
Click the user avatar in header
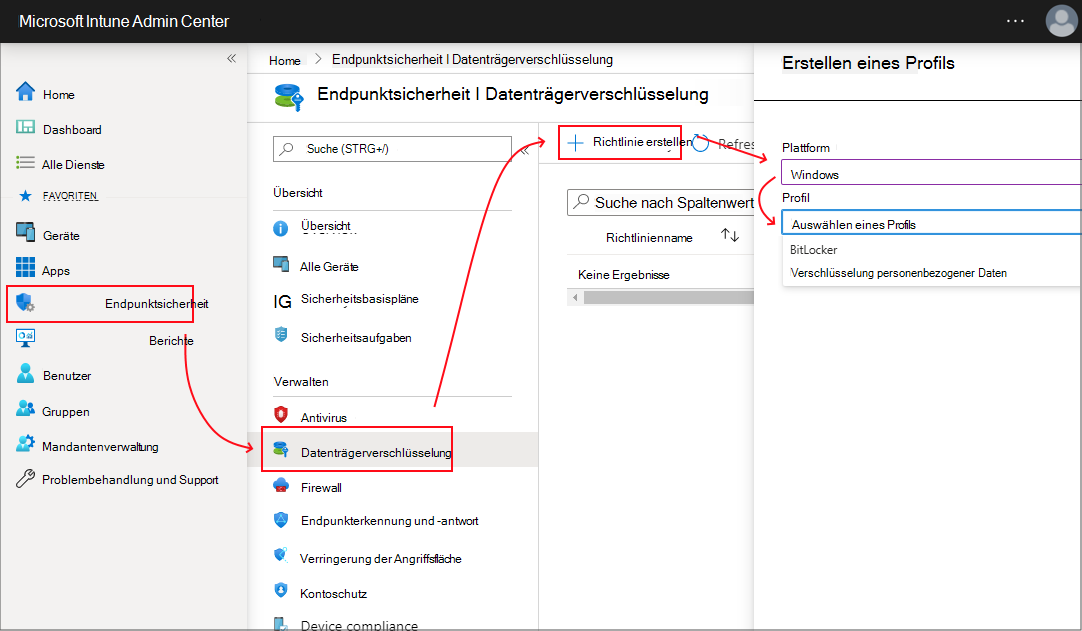[x=1061, y=21]
